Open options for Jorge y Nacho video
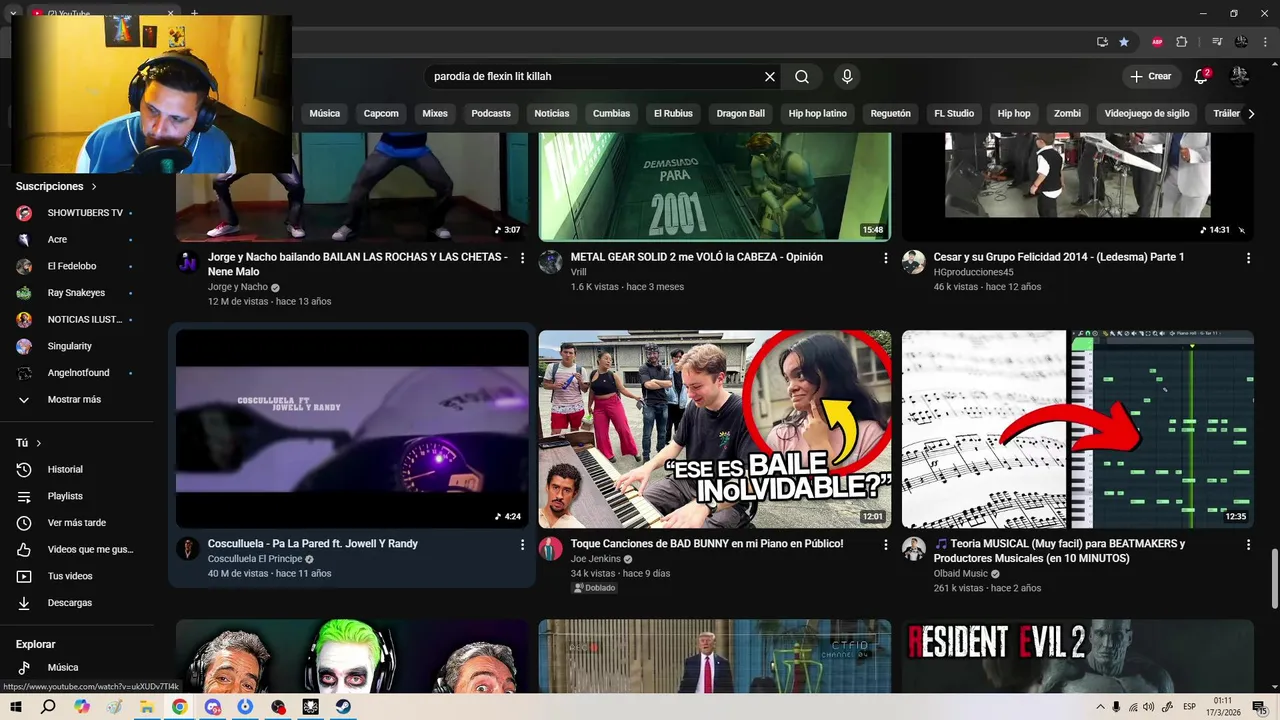 coord(522,258)
